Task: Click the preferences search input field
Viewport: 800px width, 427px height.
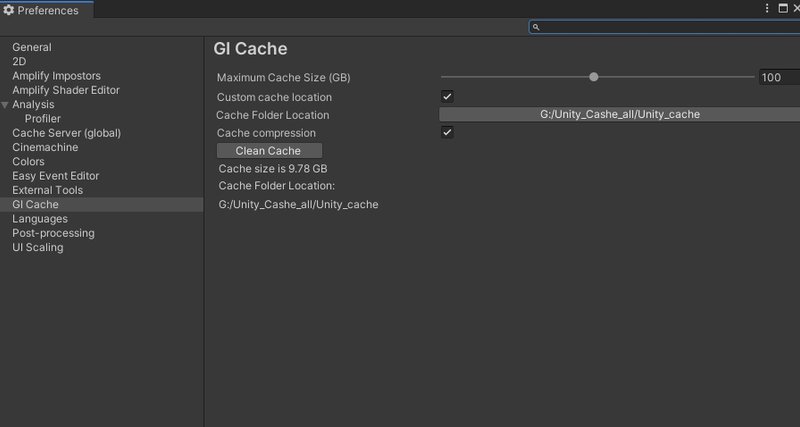Action: [665, 27]
